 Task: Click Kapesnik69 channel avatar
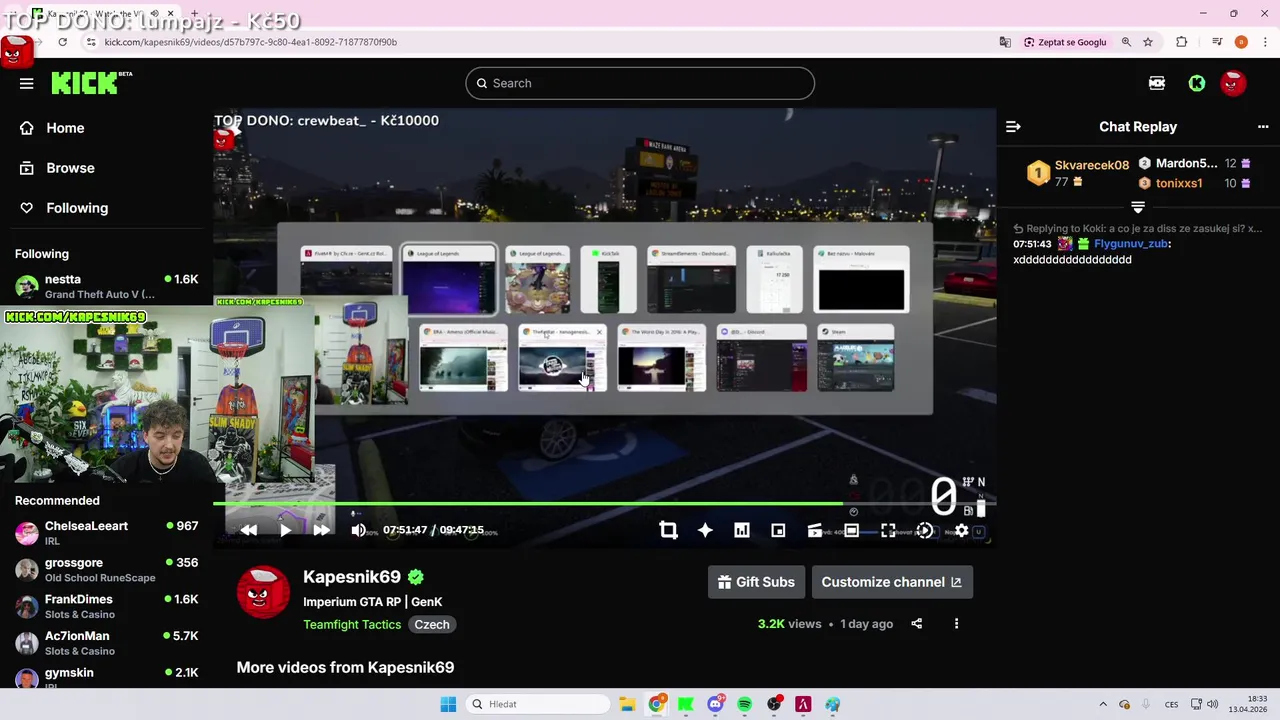click(x=263, y=592)
